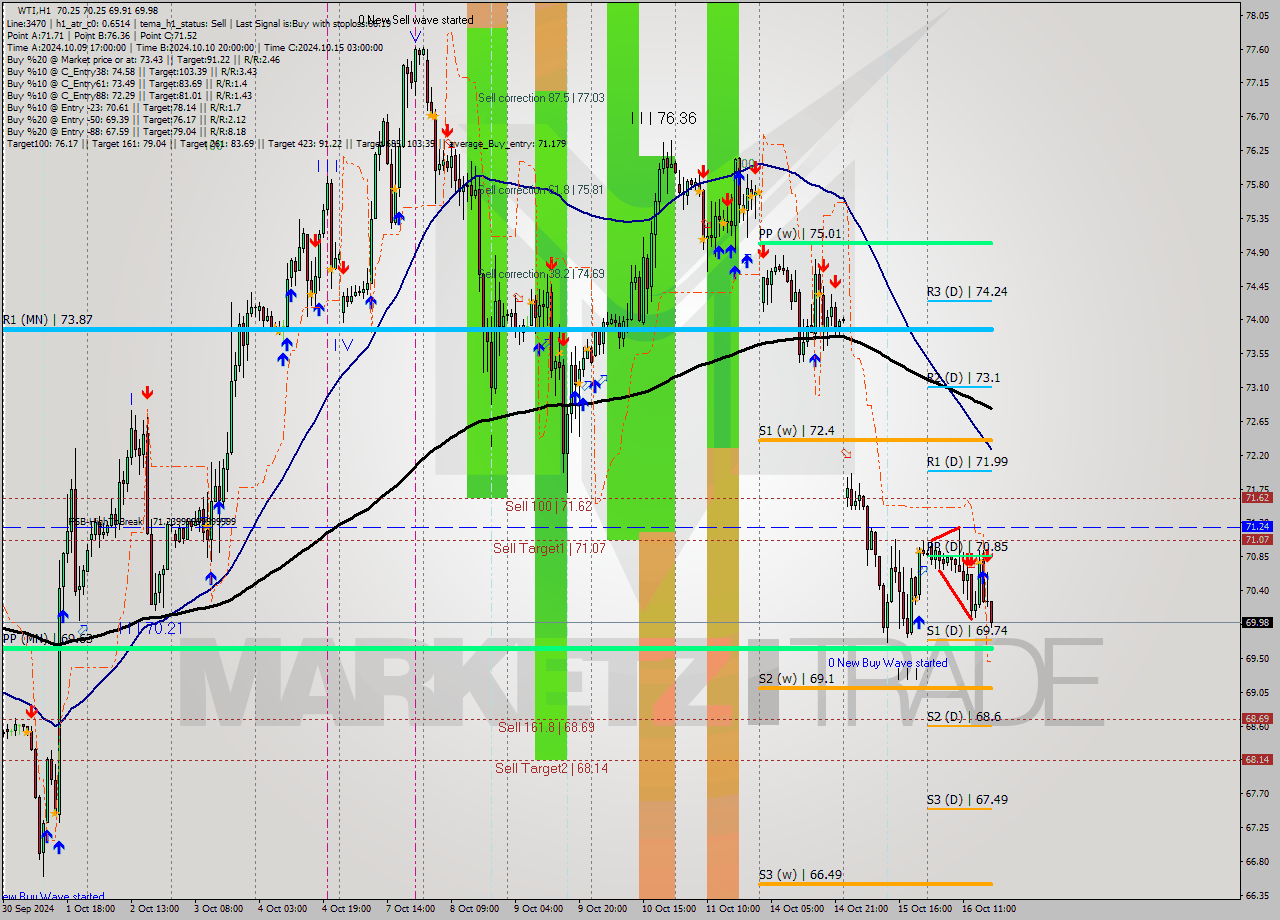Viewport: 1280px width, 920px height.
Task: Click 'Sell correction 38.2 | 74.69' label
Action: point(541,274)
